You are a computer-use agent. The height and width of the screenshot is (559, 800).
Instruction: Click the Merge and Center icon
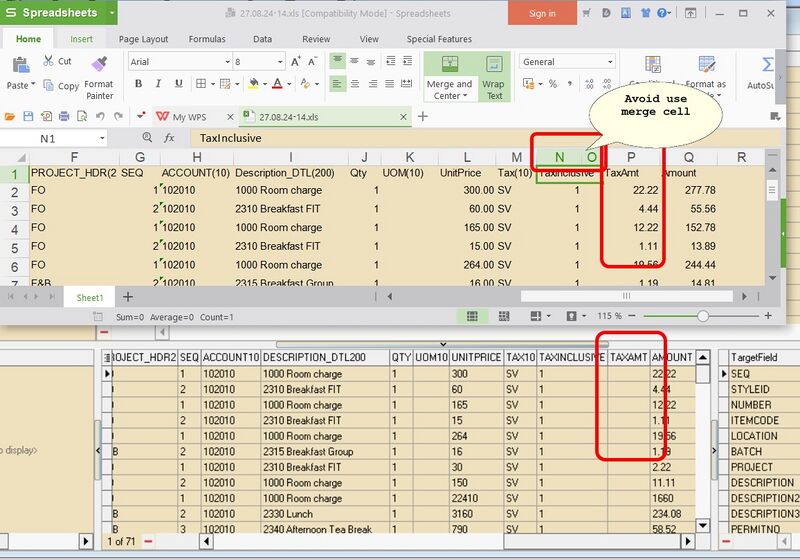coord(449,65)
